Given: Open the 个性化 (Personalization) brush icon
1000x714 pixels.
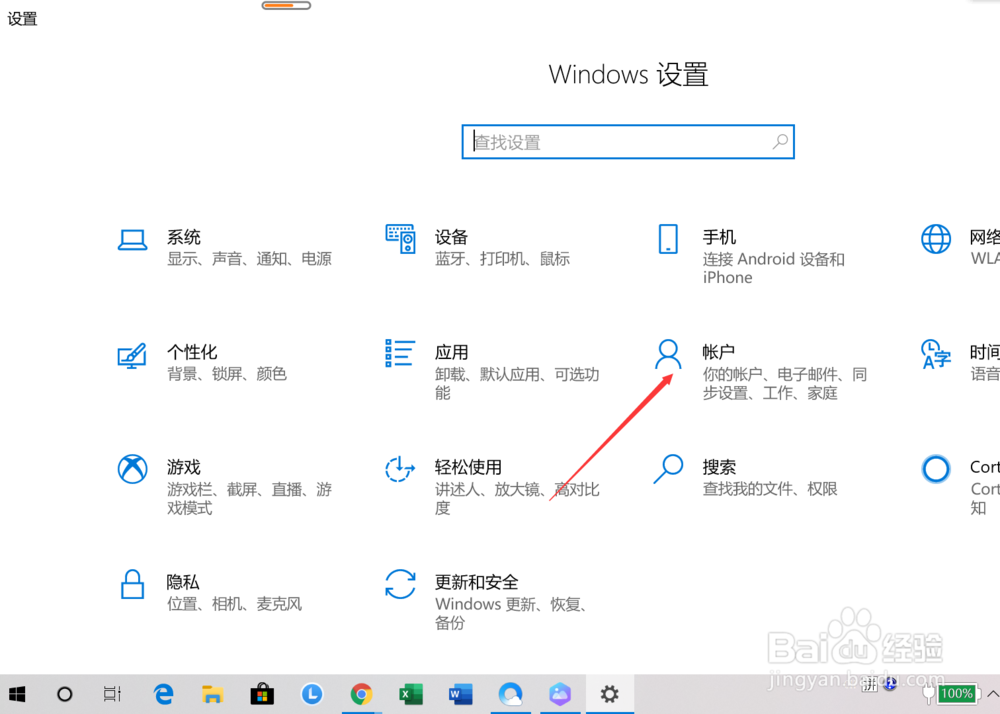Looking at the screenshot, I should coord(132,355).
